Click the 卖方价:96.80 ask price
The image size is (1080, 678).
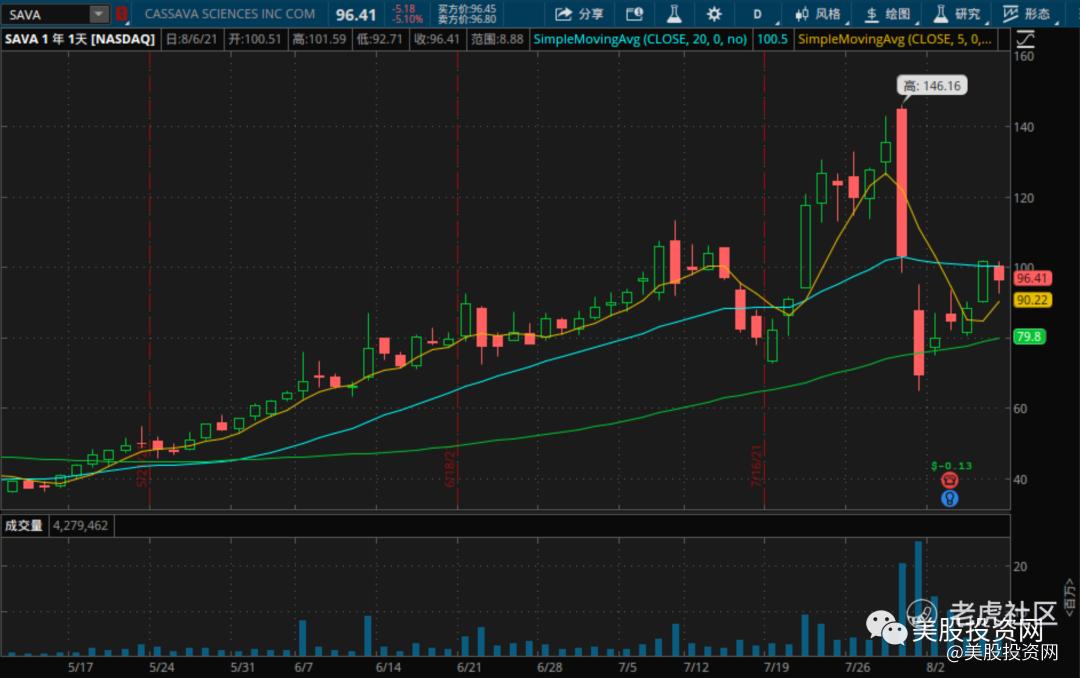point(467,19)
